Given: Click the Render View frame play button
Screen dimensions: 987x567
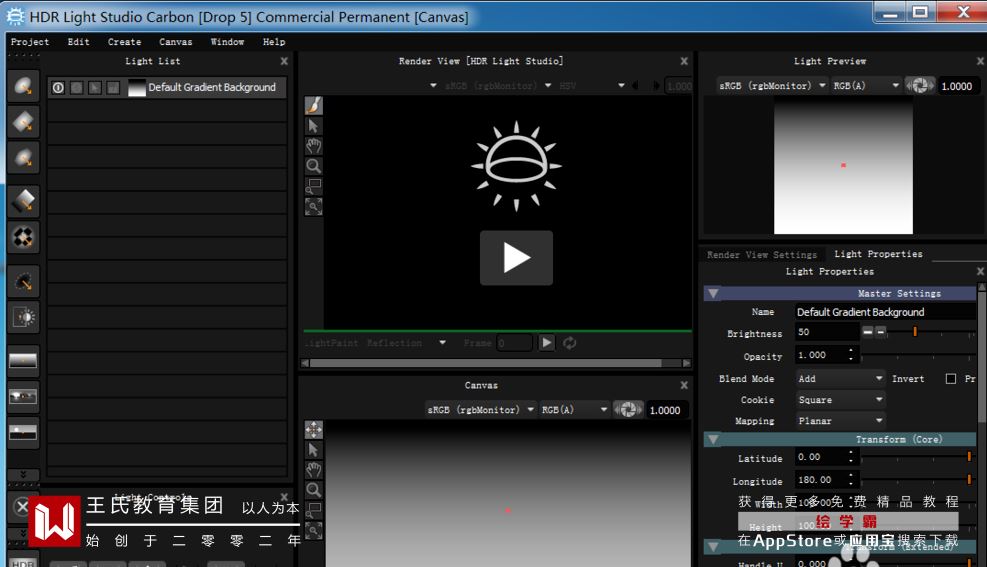Looking at the screenshot, I should 546,343.
